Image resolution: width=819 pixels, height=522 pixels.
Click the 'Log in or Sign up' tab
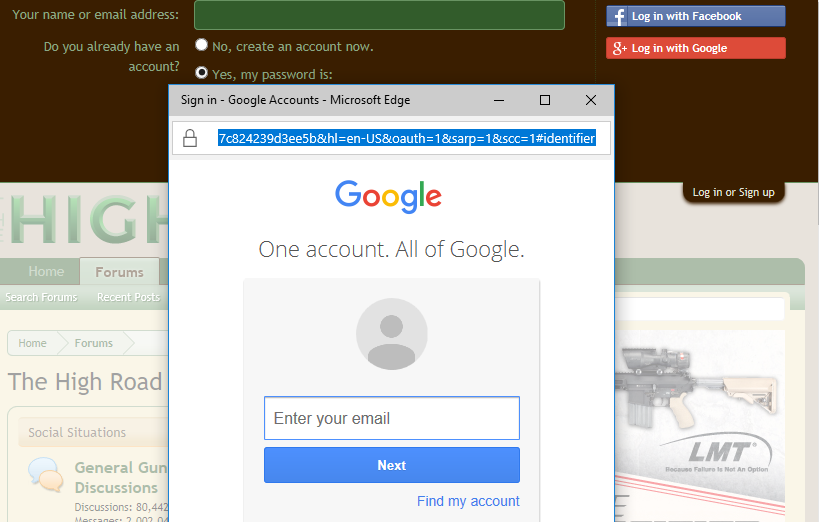pyautogui.click(x=733, y=192)
